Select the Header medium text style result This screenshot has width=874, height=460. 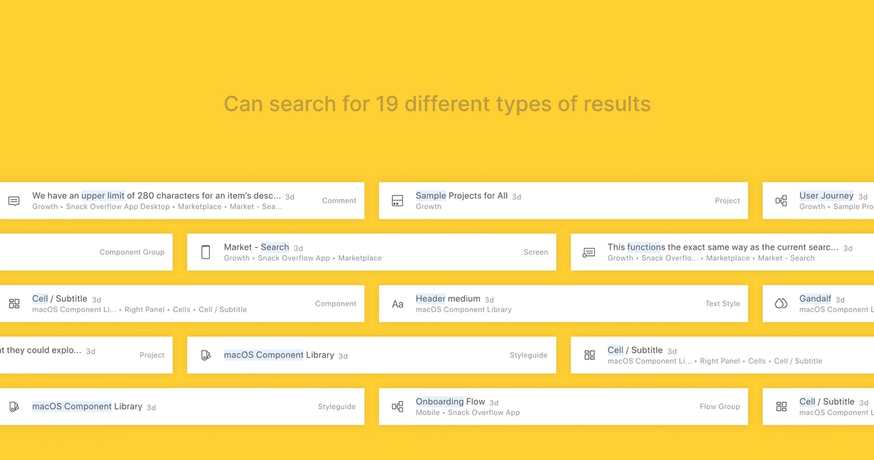564,303
